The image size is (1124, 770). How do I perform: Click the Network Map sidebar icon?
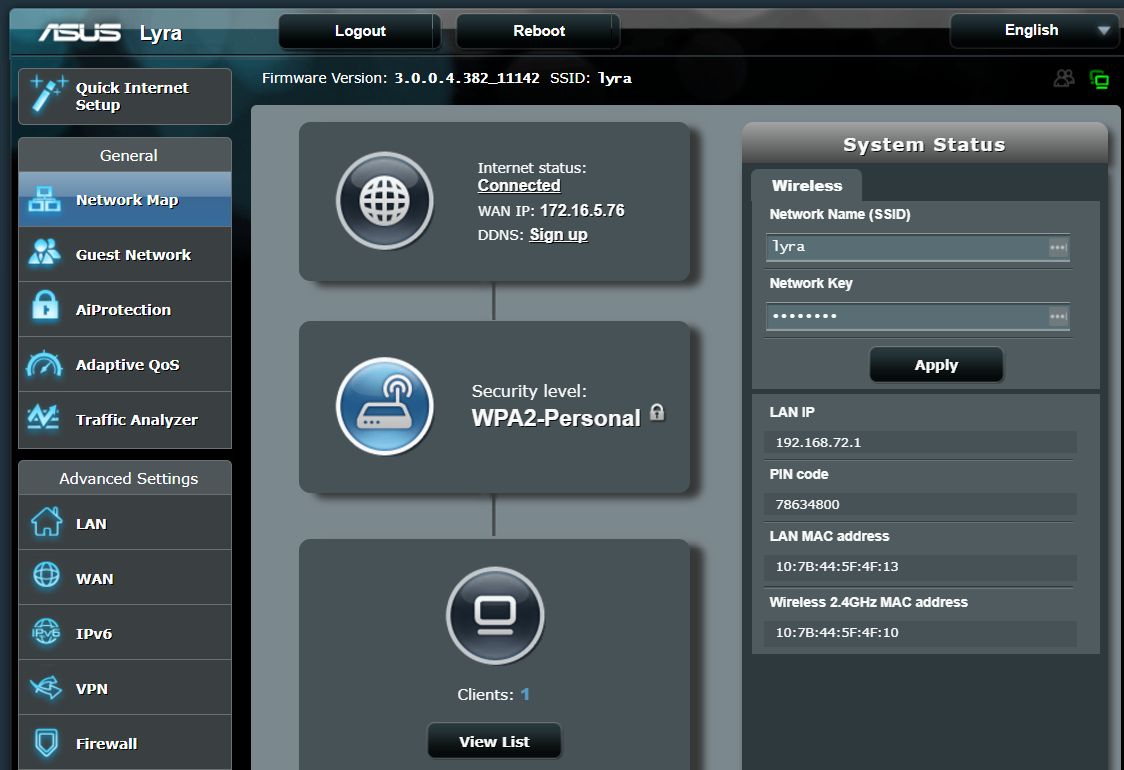point(44,199)
